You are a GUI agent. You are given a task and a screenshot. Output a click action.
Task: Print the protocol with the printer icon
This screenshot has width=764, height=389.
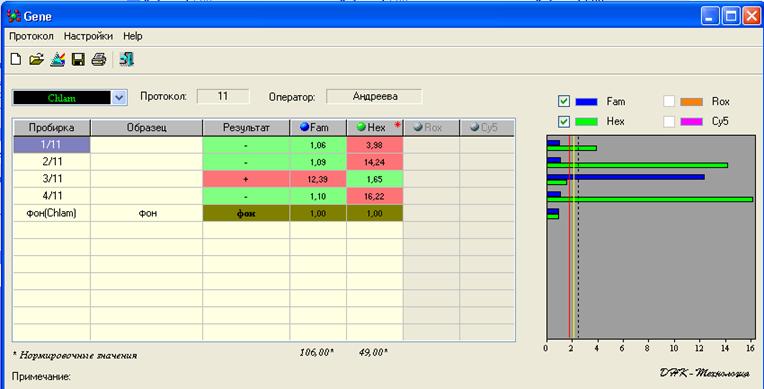99,60
